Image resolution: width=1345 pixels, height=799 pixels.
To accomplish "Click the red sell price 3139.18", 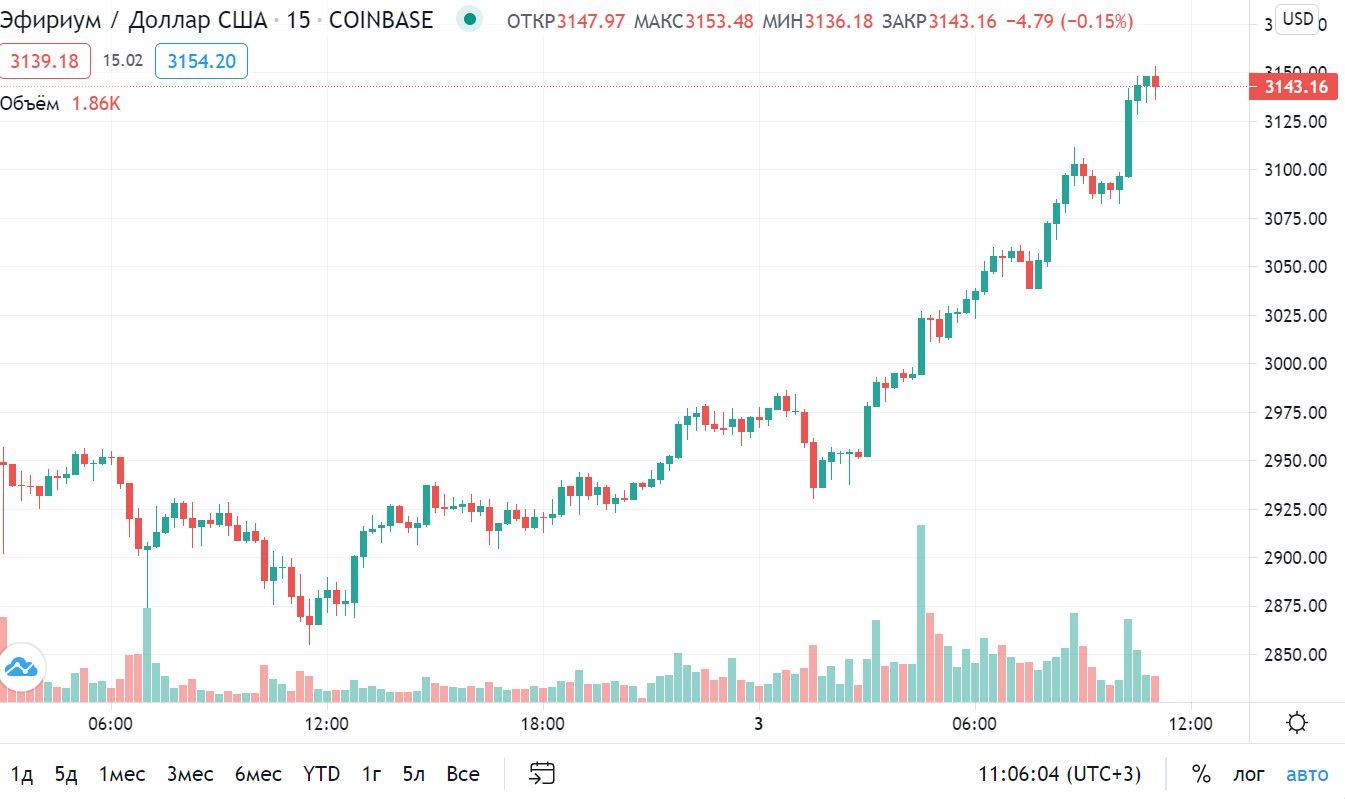I will [45, 62].
